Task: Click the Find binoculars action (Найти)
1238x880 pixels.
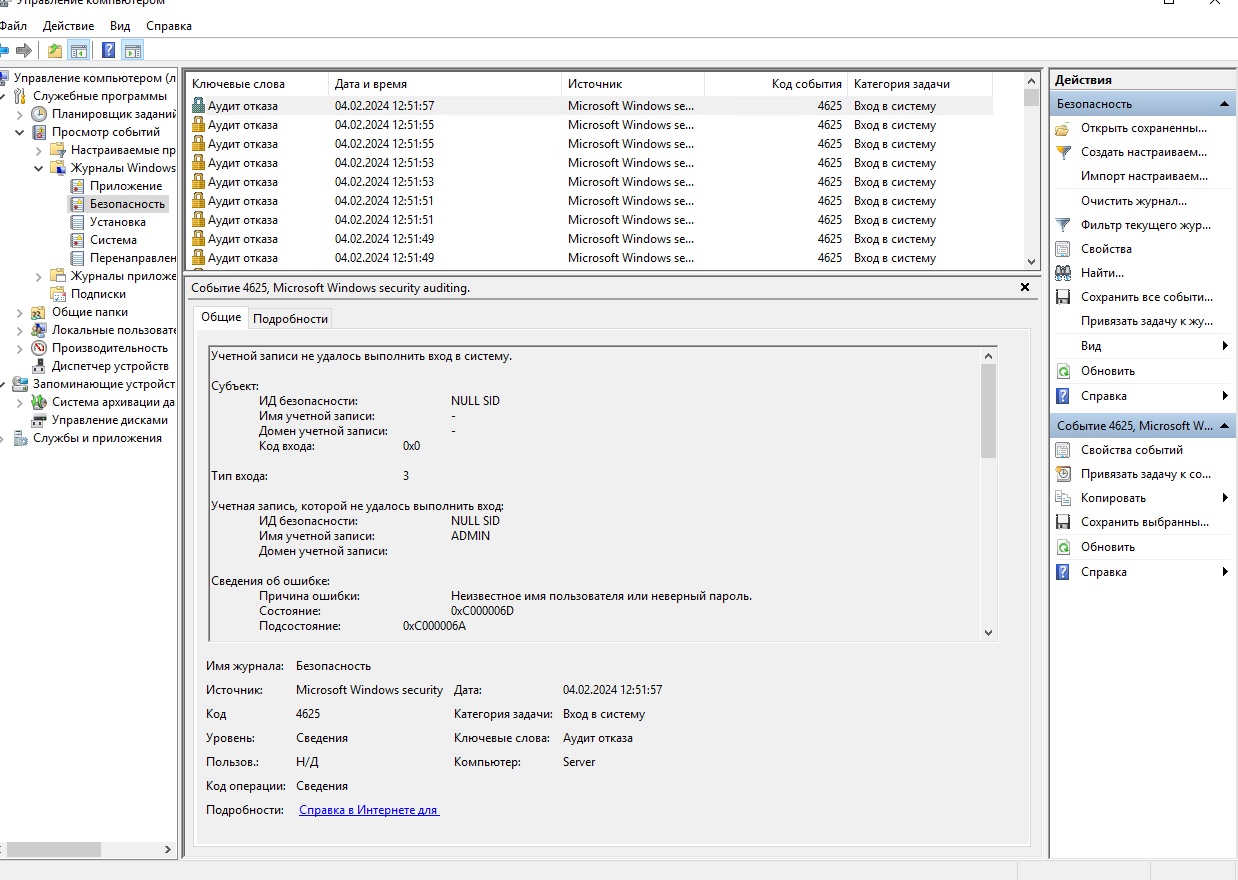Action: pos(1102,273)
